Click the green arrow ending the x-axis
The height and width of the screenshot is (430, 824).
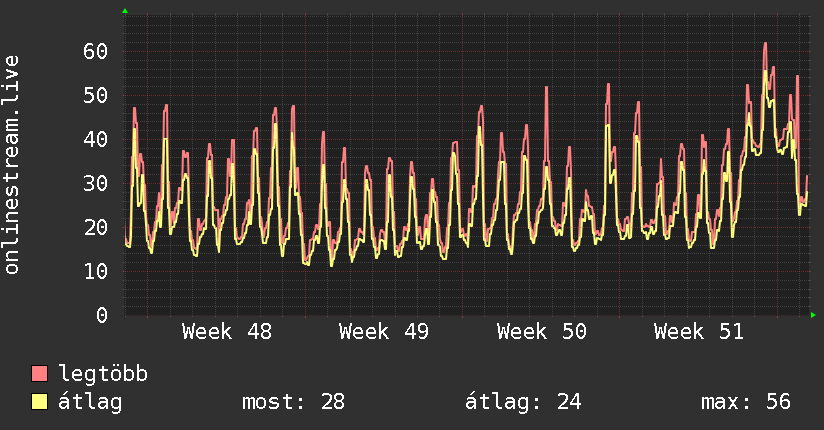(813, 315)
